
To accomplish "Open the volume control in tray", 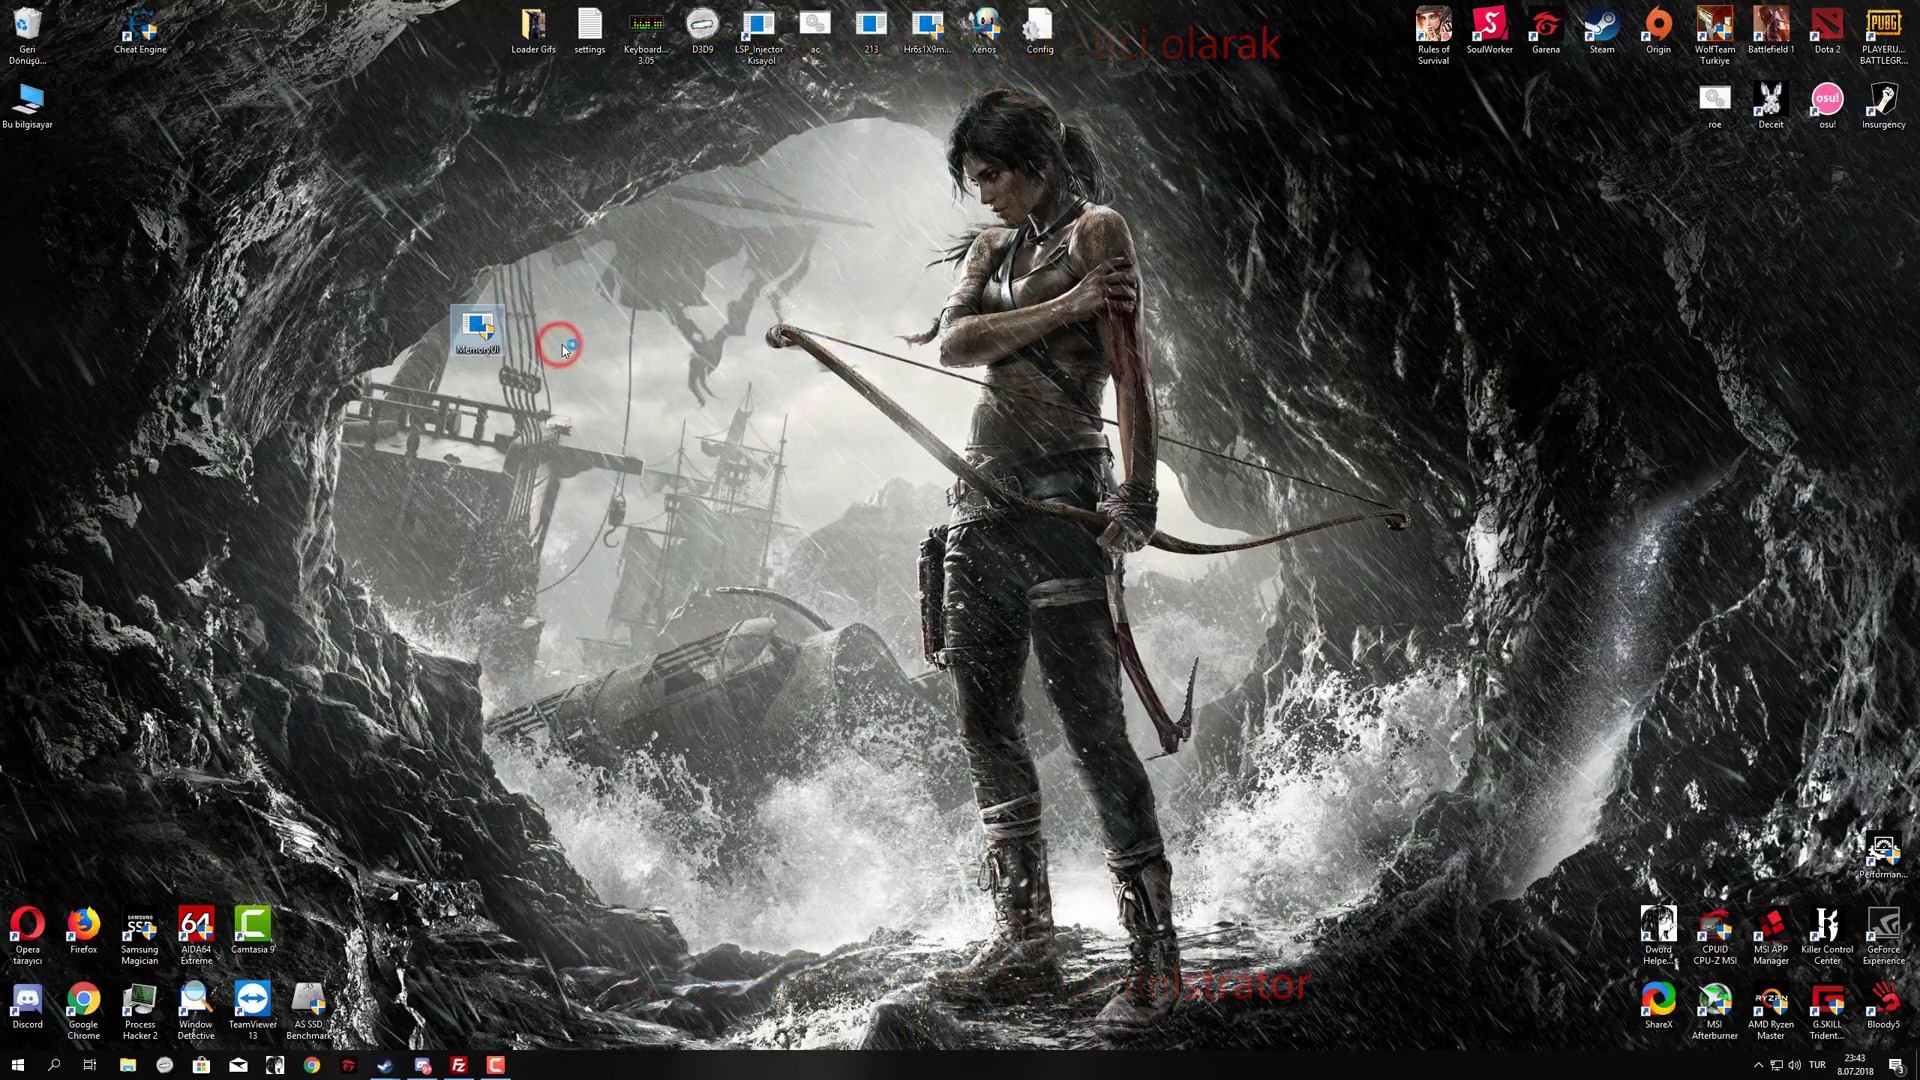I will (1794, 1065).
